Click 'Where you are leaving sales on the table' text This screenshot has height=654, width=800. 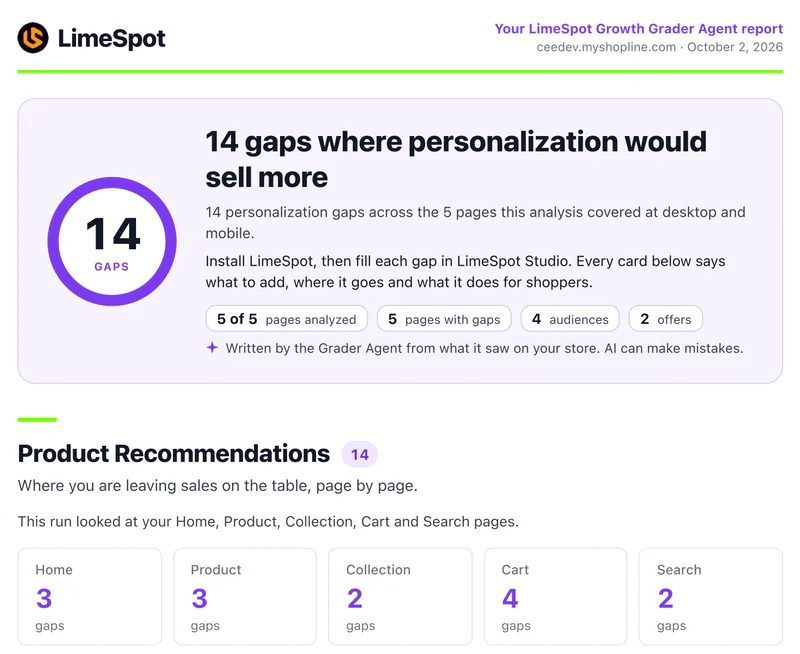pos(218,486)
